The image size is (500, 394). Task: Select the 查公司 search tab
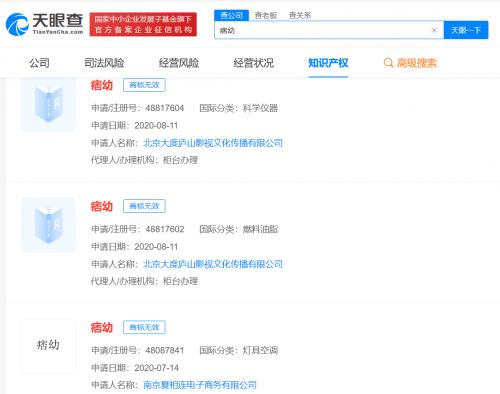coord(231,15)
